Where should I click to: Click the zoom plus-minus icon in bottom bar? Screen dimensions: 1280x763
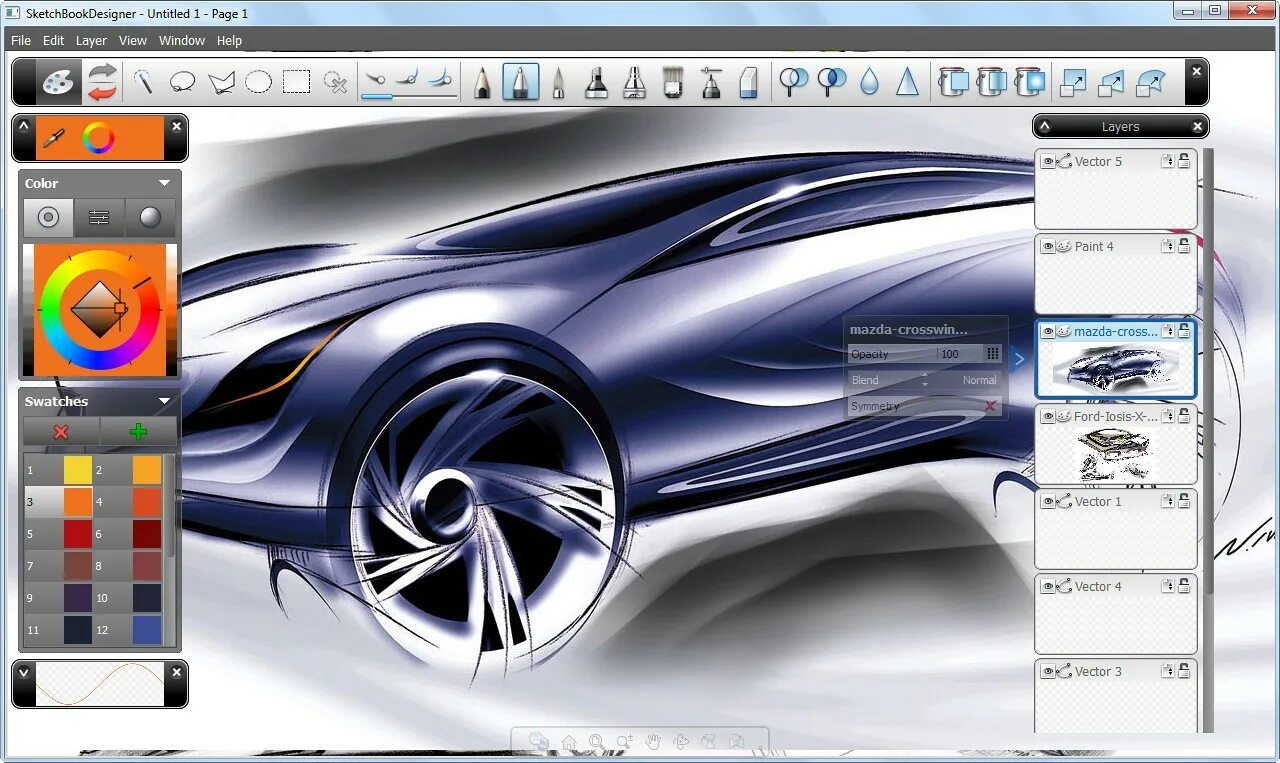(625, 742)
